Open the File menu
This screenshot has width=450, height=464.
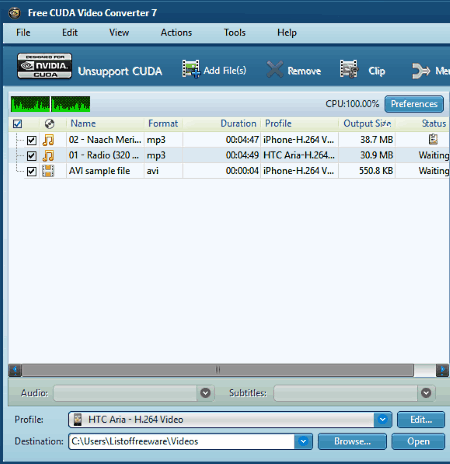[23, 33]
